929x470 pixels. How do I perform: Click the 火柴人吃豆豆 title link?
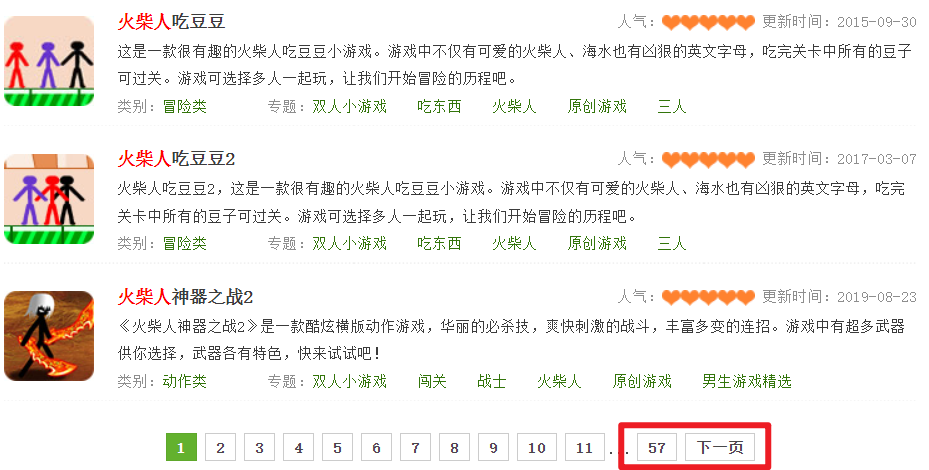tap(171, 22)
